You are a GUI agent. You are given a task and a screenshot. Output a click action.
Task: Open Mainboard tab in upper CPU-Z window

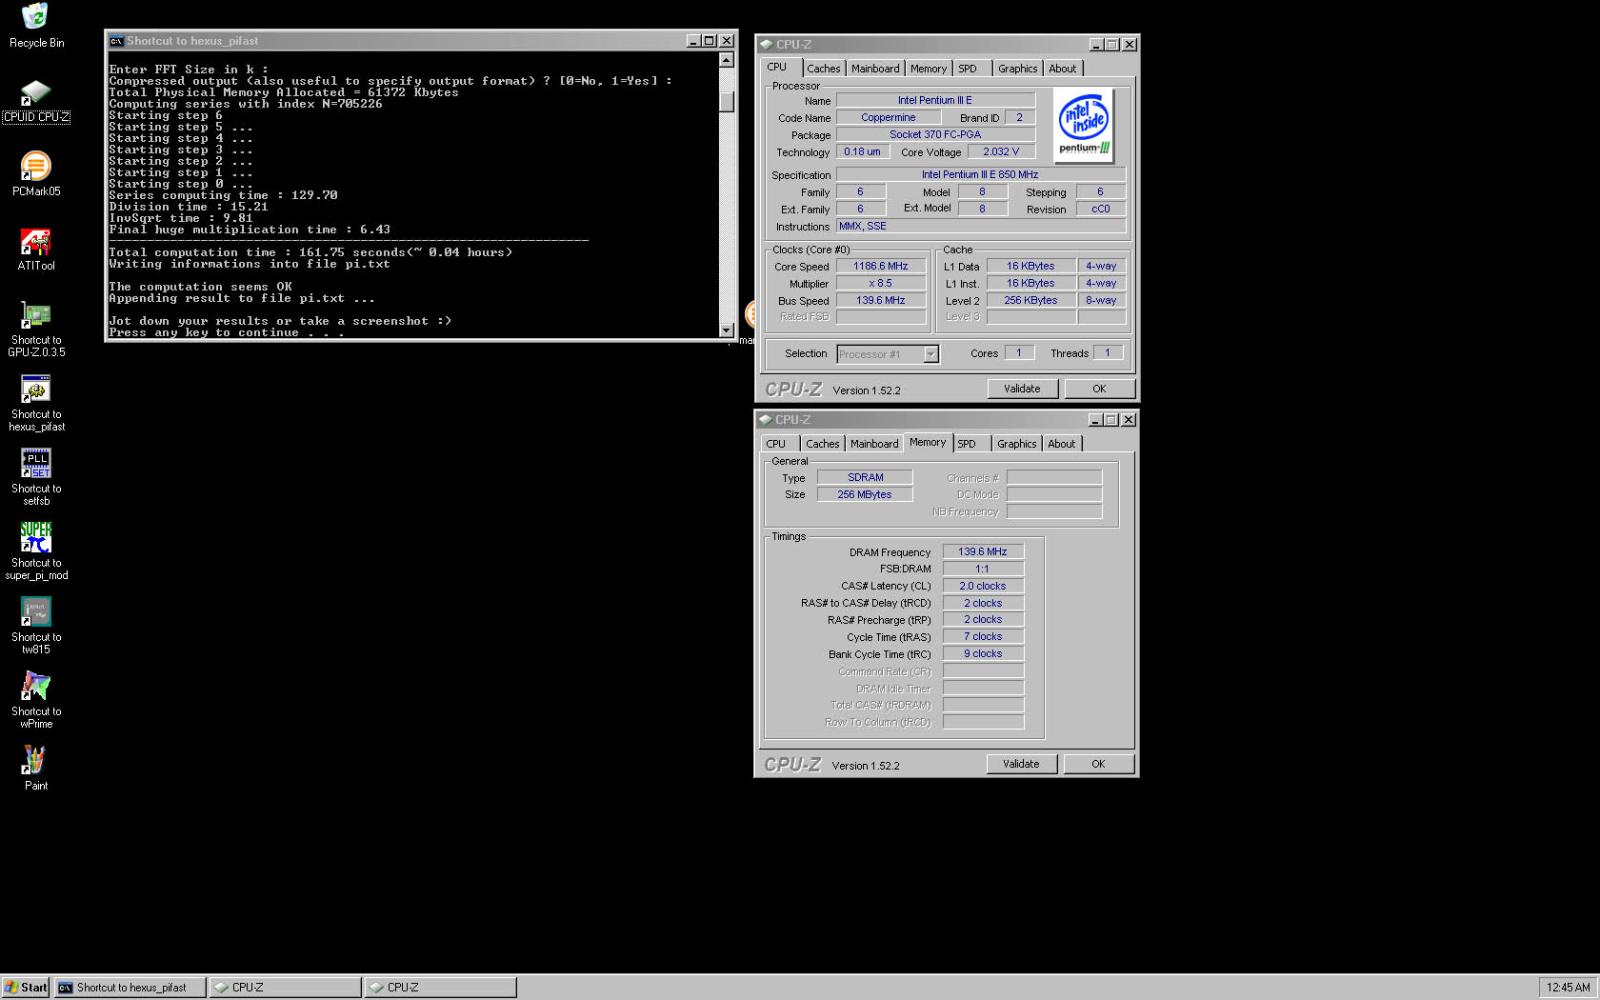875,69
